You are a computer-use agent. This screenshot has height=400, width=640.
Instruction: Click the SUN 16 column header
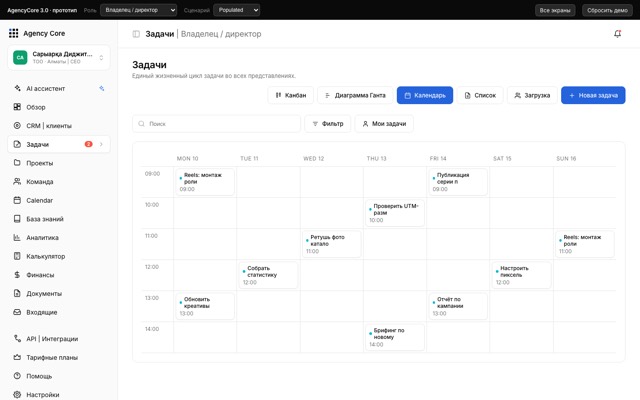pos(566,158)
